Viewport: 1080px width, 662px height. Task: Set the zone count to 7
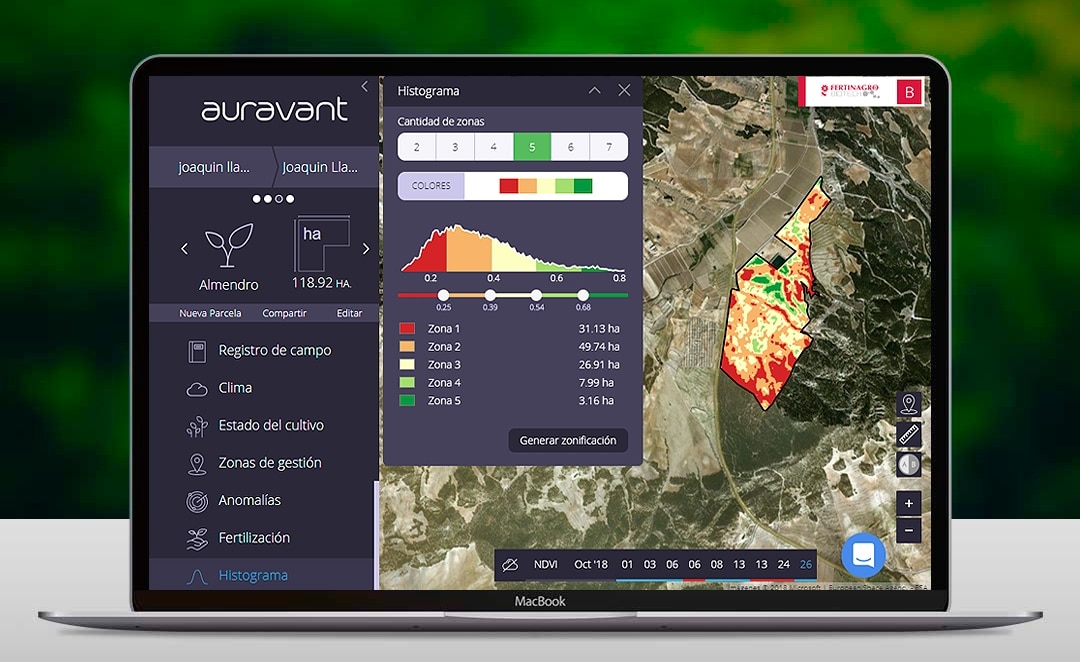[609, 147]
